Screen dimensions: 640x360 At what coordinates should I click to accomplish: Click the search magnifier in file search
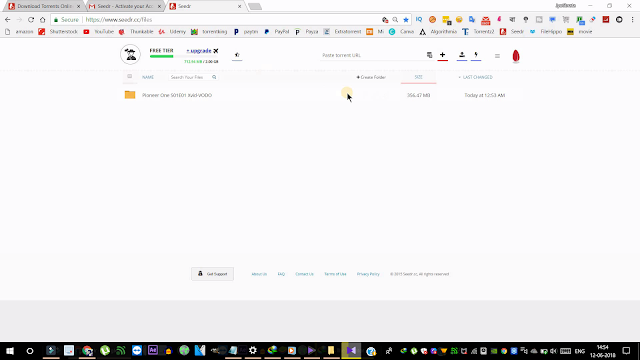tap(214, 77)
